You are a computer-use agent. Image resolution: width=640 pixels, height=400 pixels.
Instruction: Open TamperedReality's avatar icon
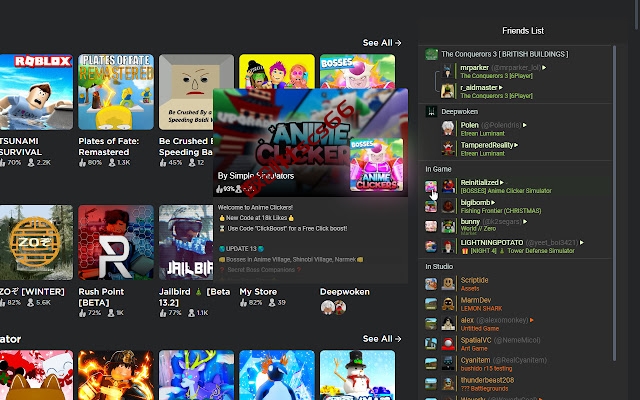pos(448,149)
